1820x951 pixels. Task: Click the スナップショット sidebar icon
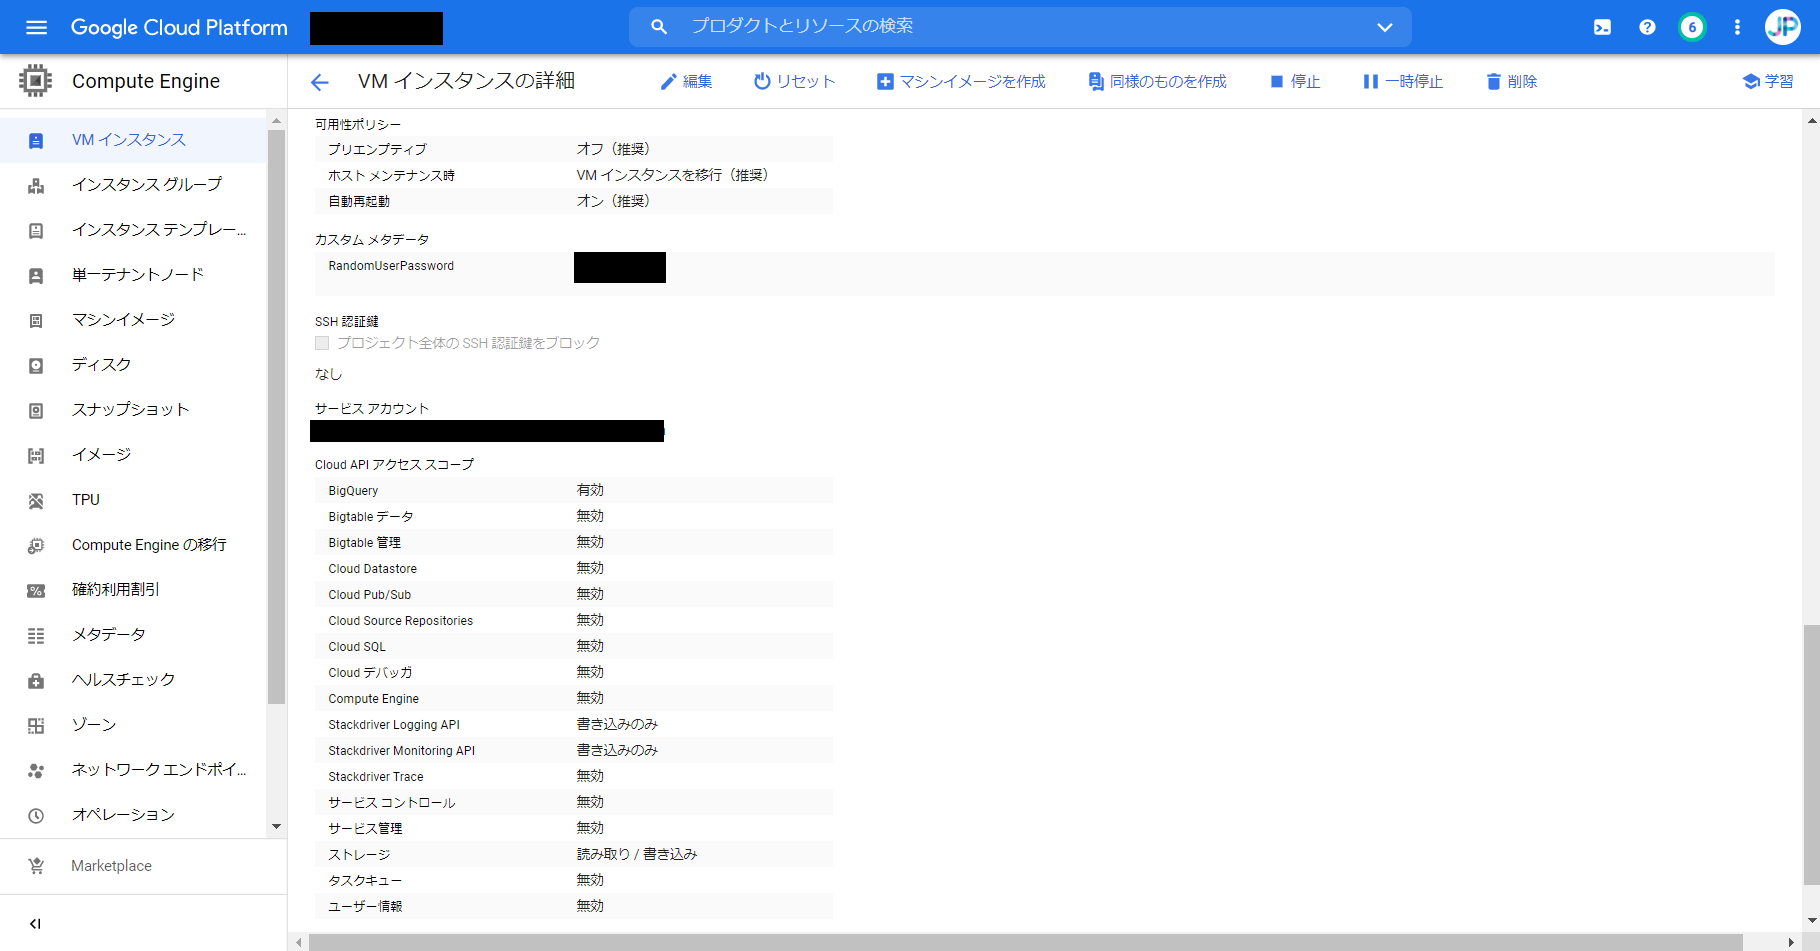36,411
